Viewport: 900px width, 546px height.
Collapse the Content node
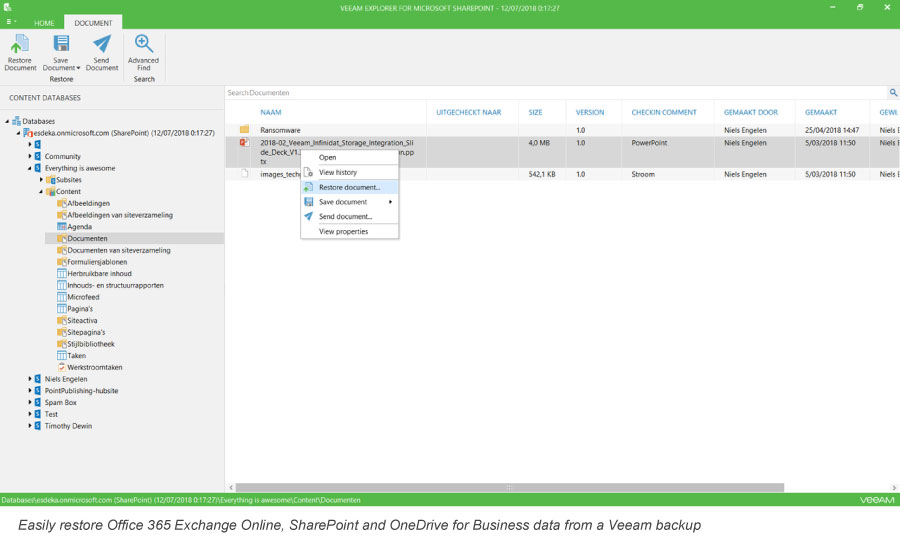[x=41, y=192]
